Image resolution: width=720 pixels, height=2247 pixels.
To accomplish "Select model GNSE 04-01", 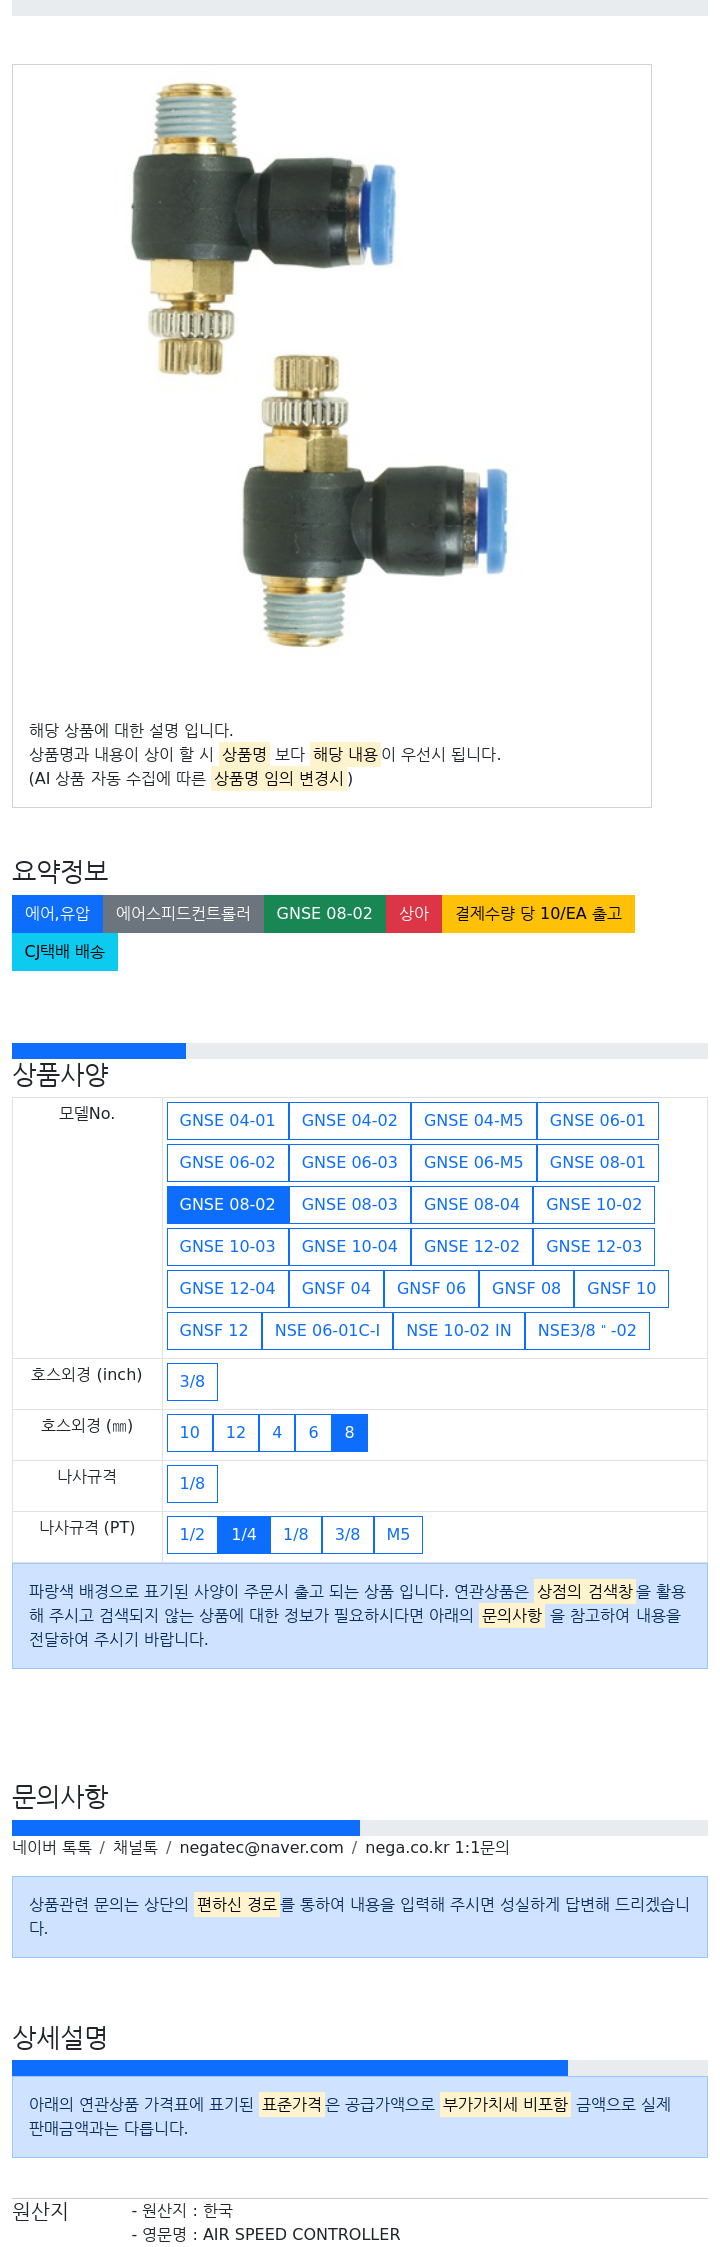I will [x=227, y=1121].
